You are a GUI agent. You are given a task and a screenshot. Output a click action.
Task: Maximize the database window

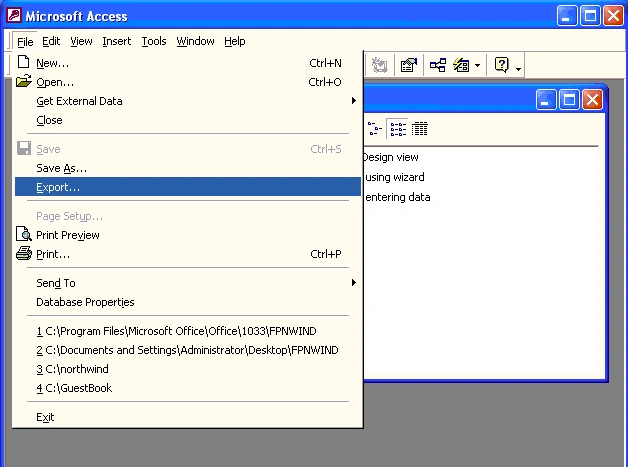click(569, 99)
